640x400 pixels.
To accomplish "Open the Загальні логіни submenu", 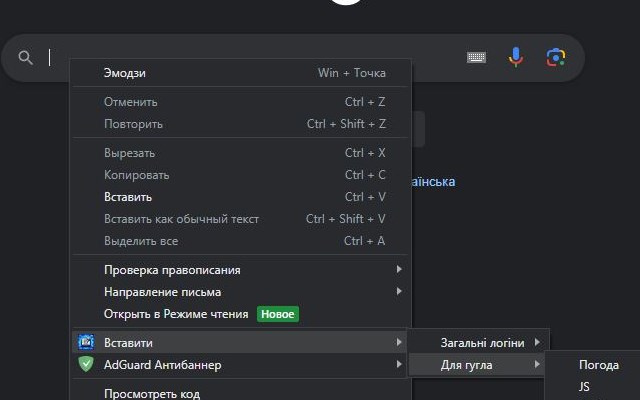I will [484, 343].
